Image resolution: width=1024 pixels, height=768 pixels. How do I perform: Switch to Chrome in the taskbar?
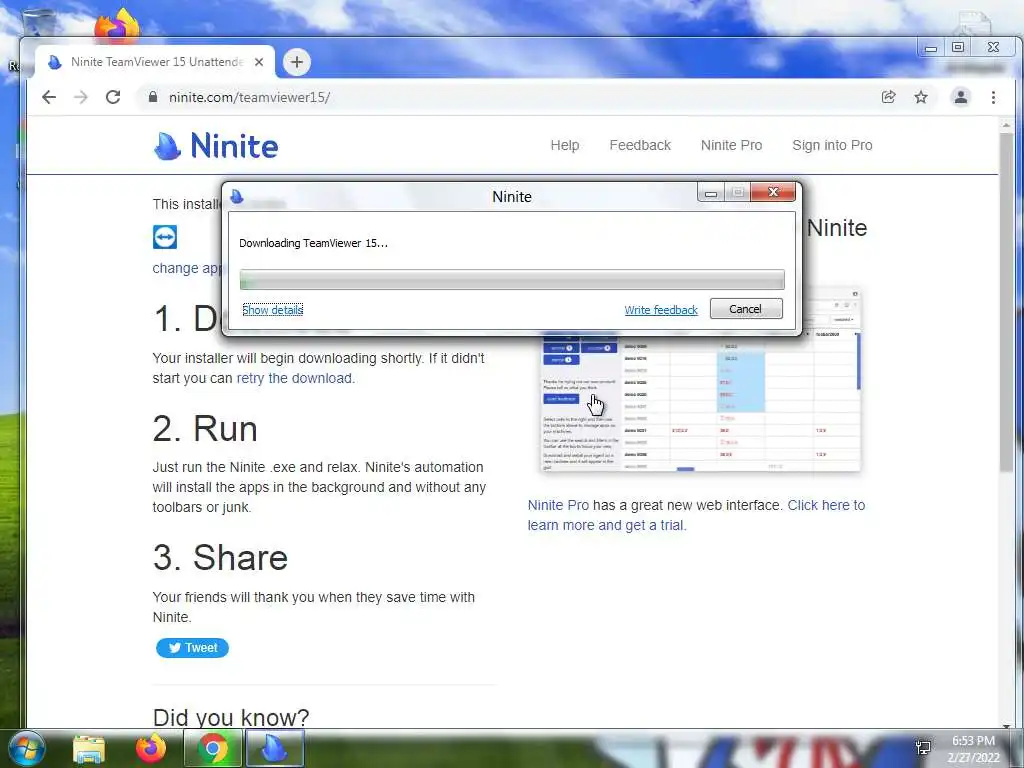coord(213,748)
